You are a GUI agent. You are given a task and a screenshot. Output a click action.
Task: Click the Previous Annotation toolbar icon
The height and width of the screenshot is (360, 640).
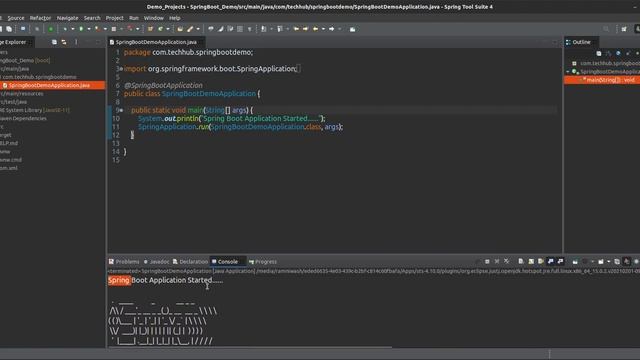coord(280,29)
